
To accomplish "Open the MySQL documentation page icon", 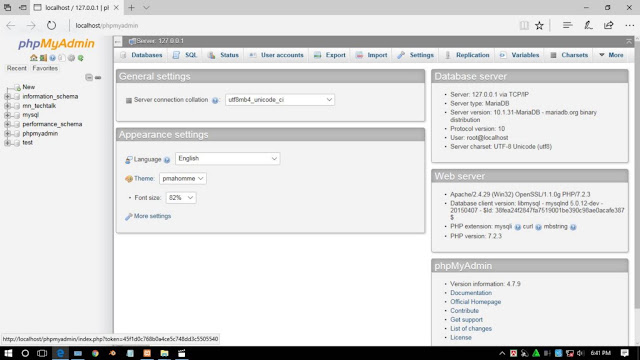I will 62,58.
